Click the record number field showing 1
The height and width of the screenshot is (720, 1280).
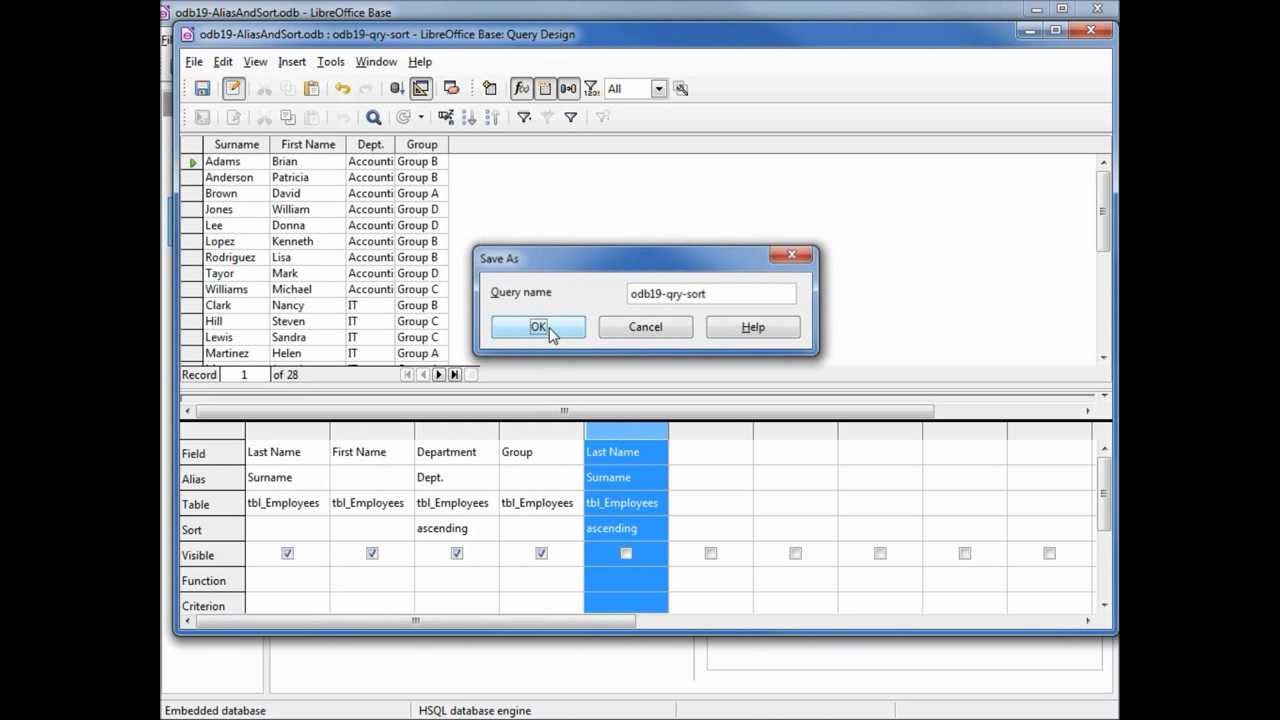click(x=243, y=374)
